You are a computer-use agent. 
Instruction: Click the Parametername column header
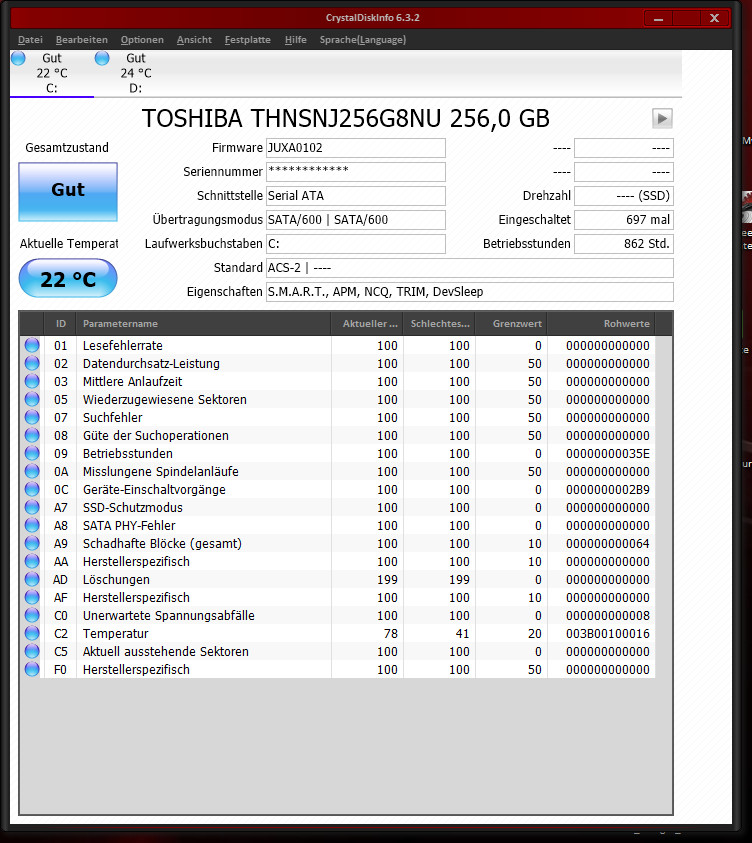203,324
